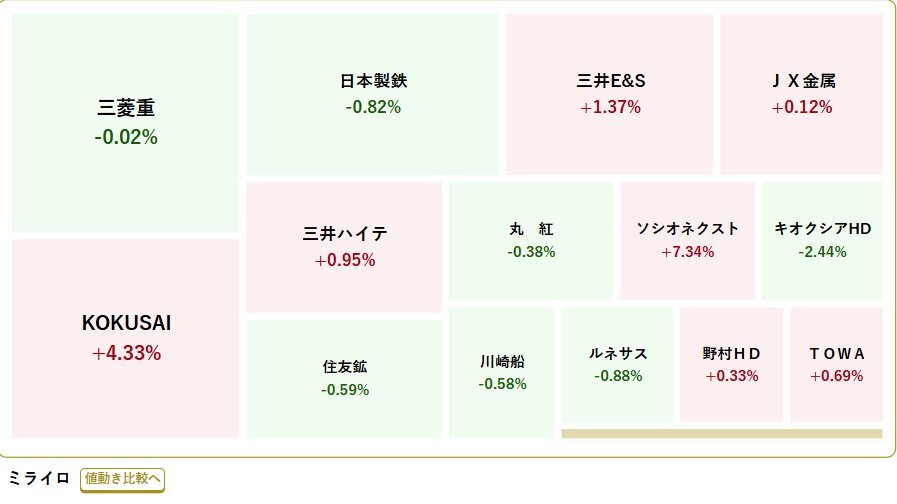Click the キオクシアHD tile
Viewport: 897px width, 504px height.
pos(822,240)
